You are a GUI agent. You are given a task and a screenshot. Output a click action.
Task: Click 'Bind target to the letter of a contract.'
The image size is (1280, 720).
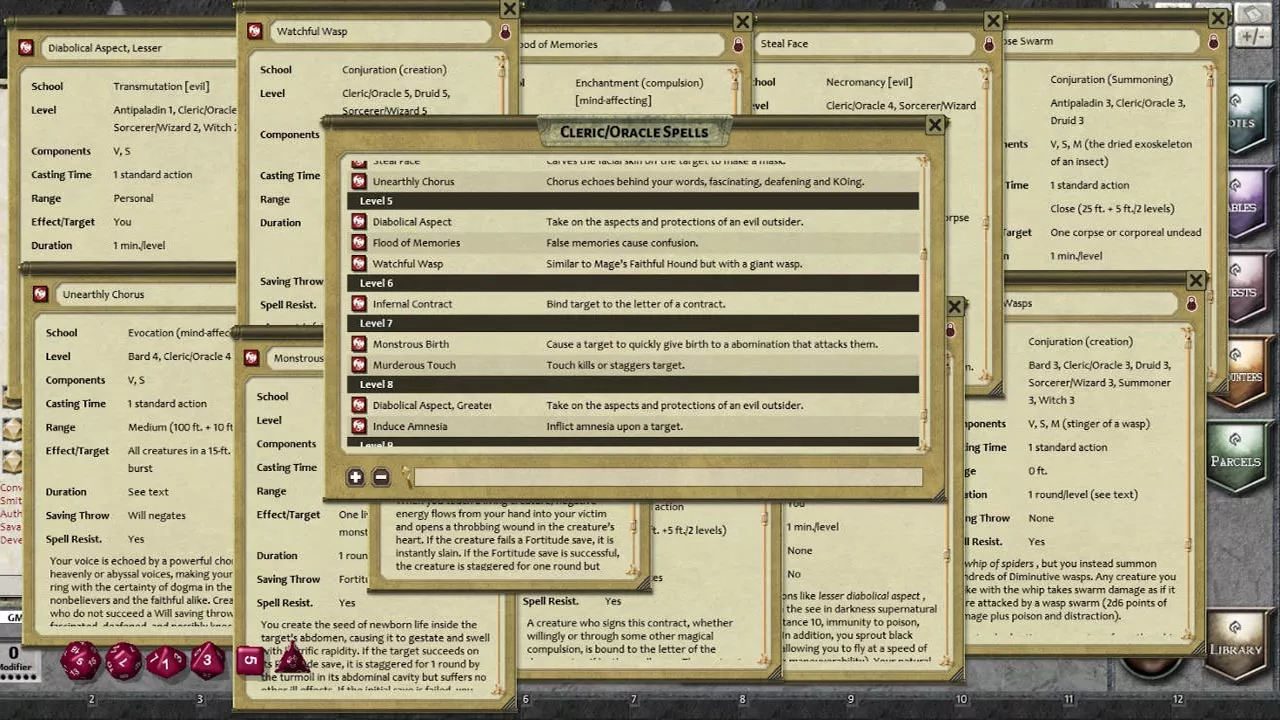pyautogui.click(x=636, y=304)
